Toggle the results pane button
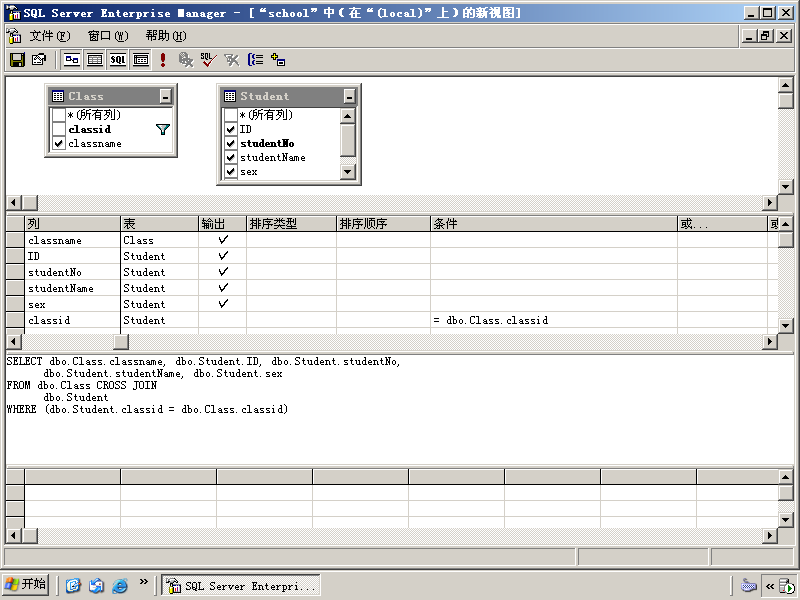 pos(141,60)
